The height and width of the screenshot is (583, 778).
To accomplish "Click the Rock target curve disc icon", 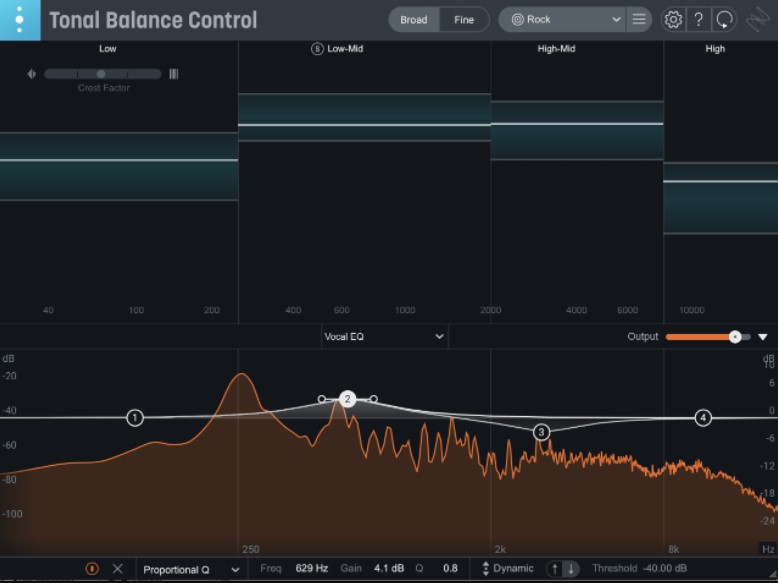I will tap(518, 20).
